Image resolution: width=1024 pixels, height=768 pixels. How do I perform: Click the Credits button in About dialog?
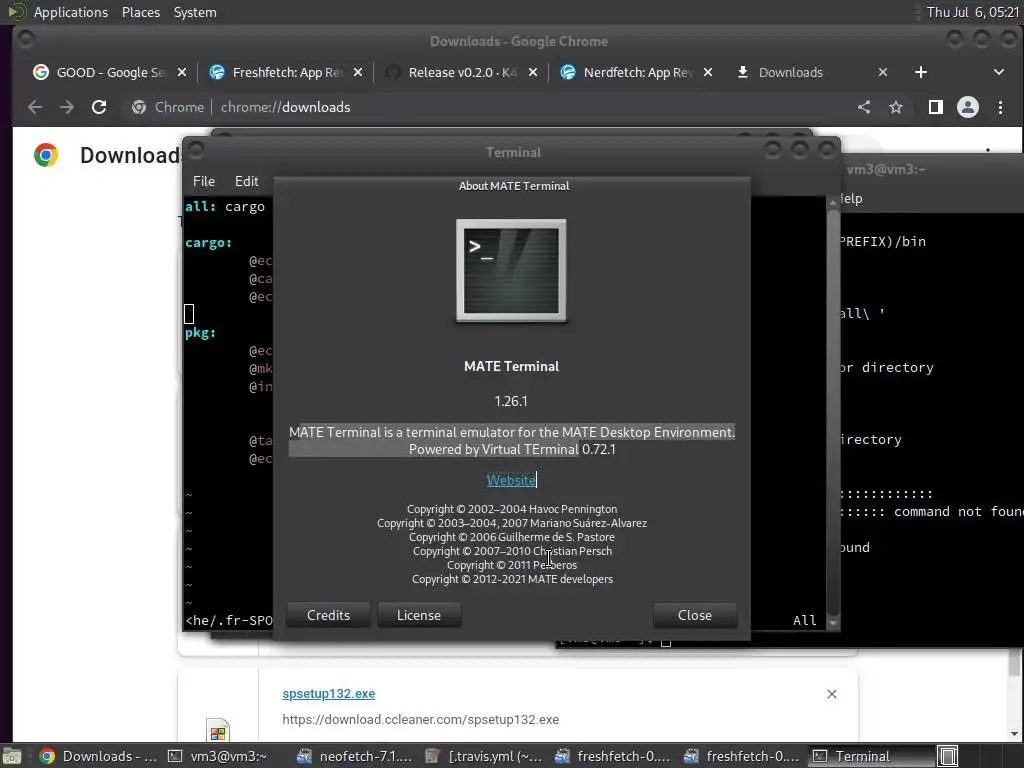[328, 615]
